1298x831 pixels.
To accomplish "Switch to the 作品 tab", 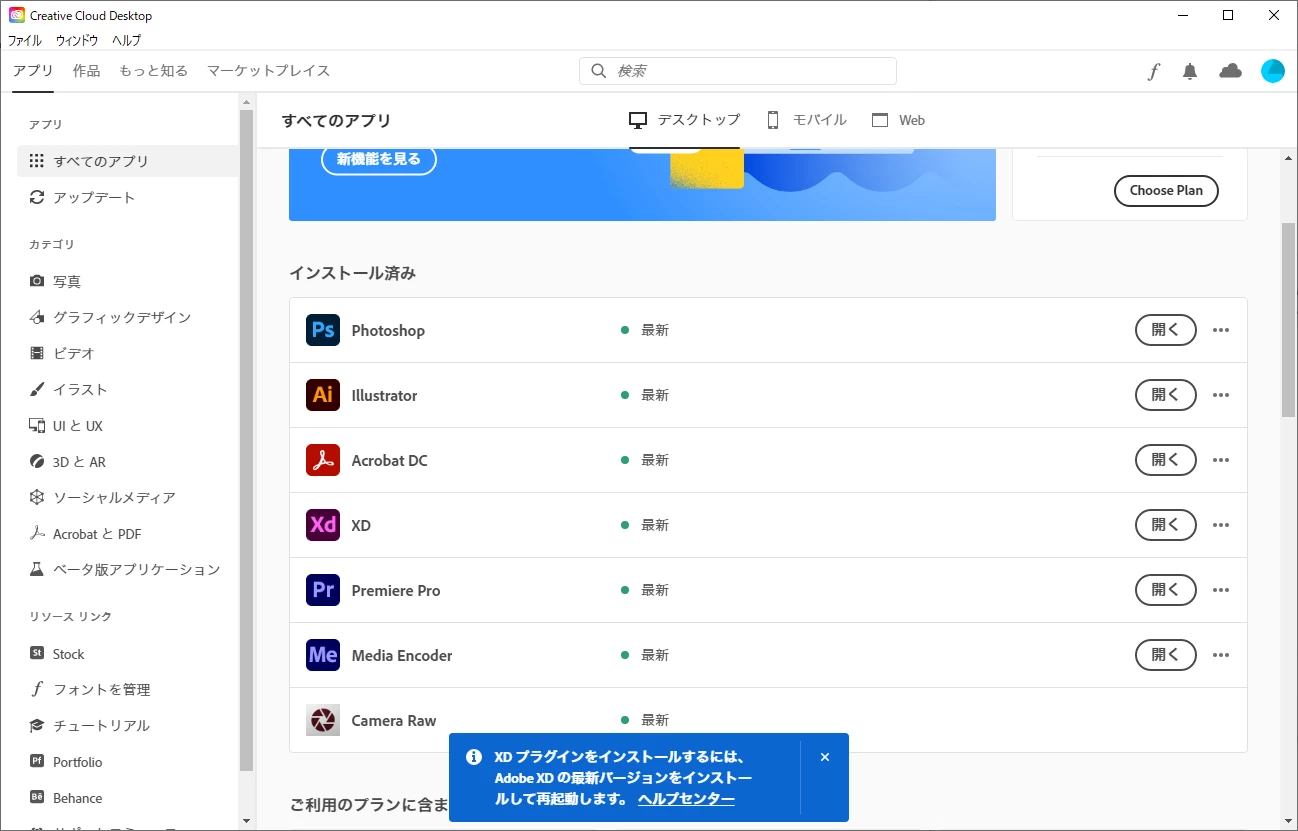I will (86, 71).
